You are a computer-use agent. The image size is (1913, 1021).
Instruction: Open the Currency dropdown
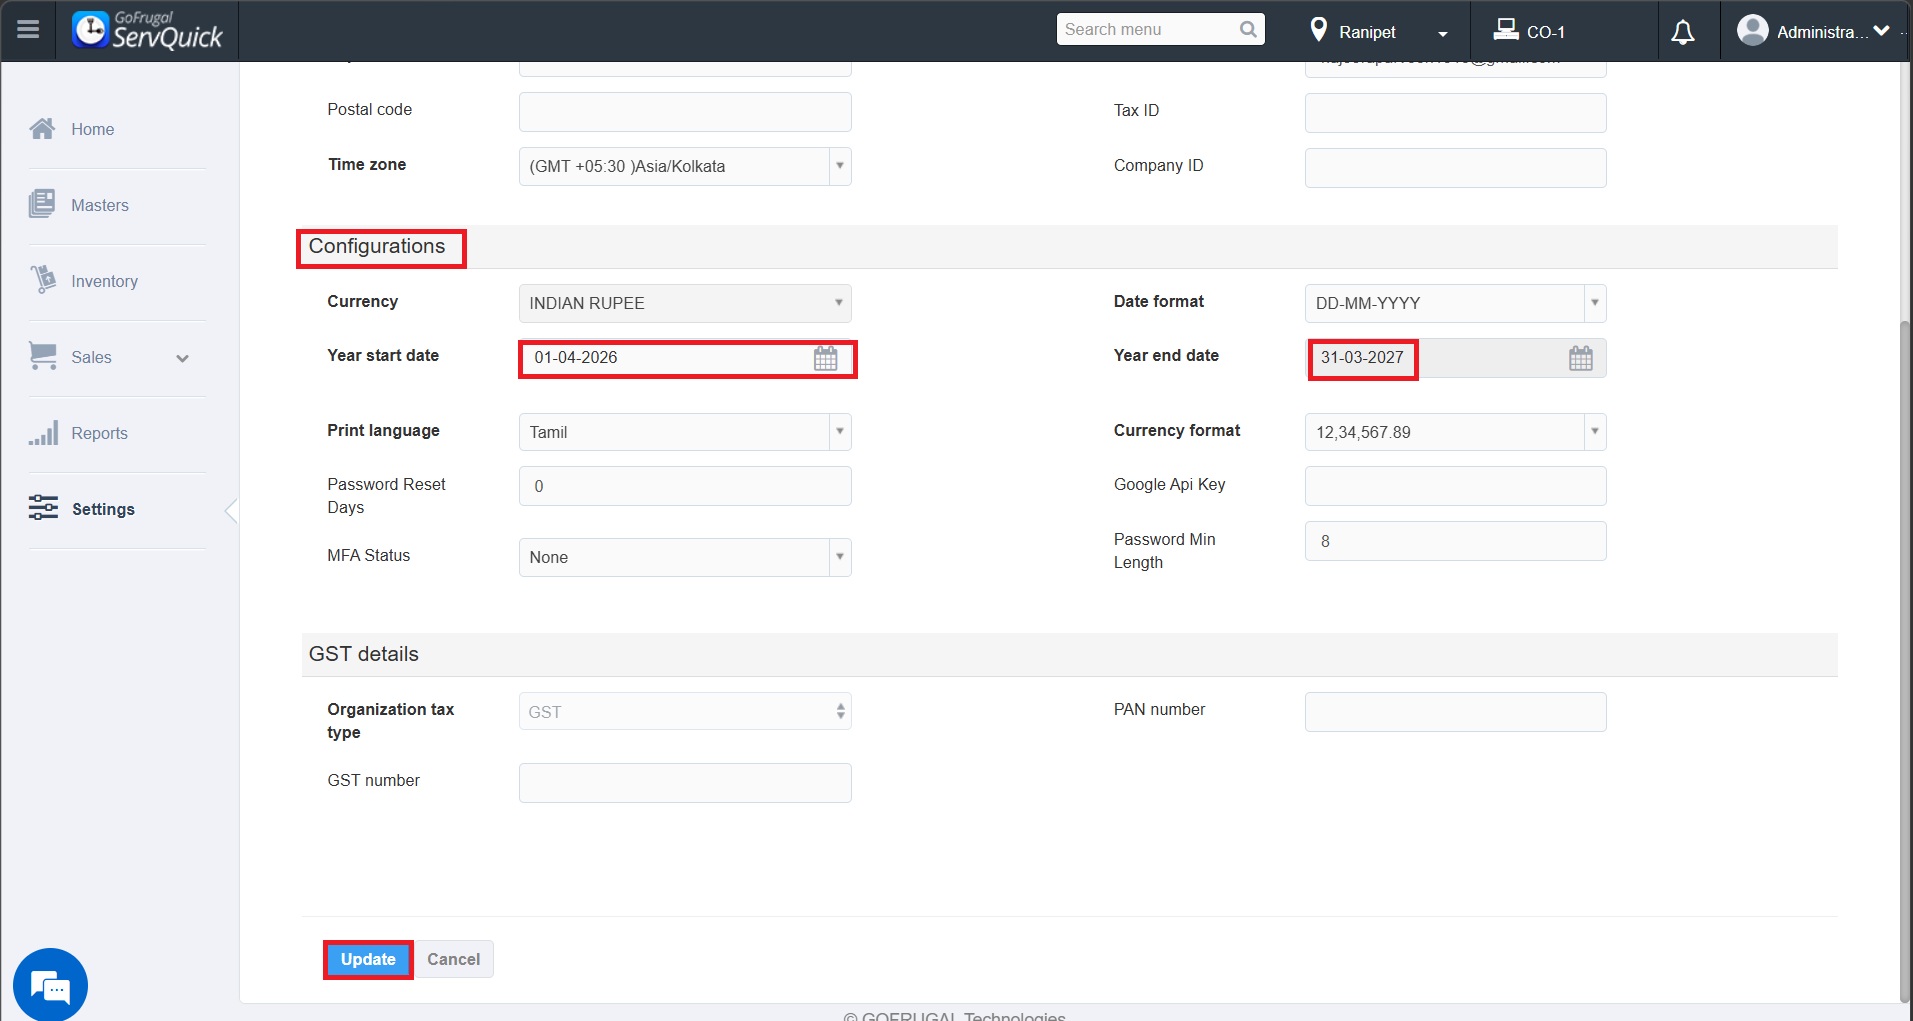point(685,303)
